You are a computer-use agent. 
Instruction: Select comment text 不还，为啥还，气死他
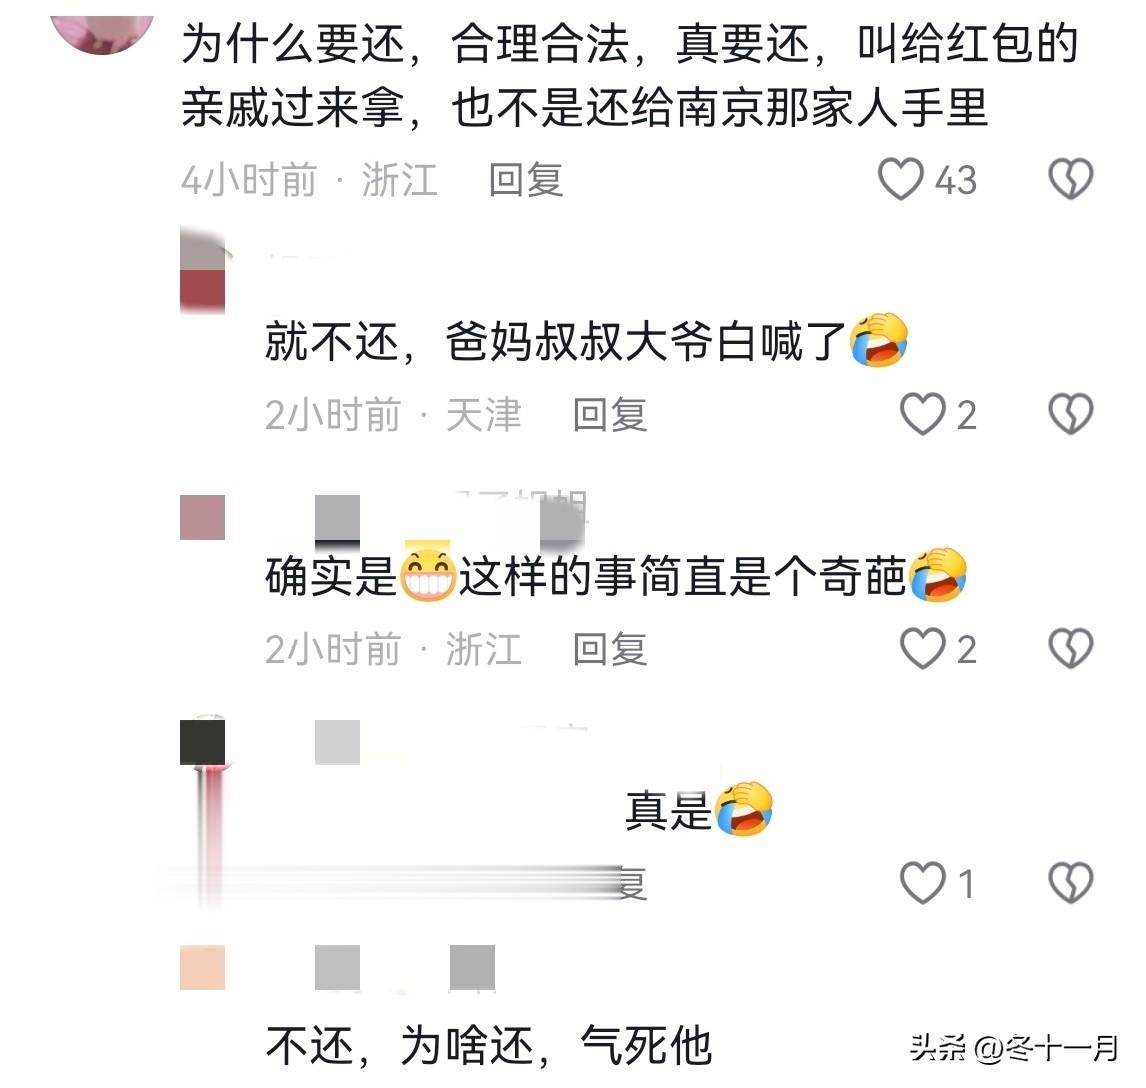(x=488, y=1046)
